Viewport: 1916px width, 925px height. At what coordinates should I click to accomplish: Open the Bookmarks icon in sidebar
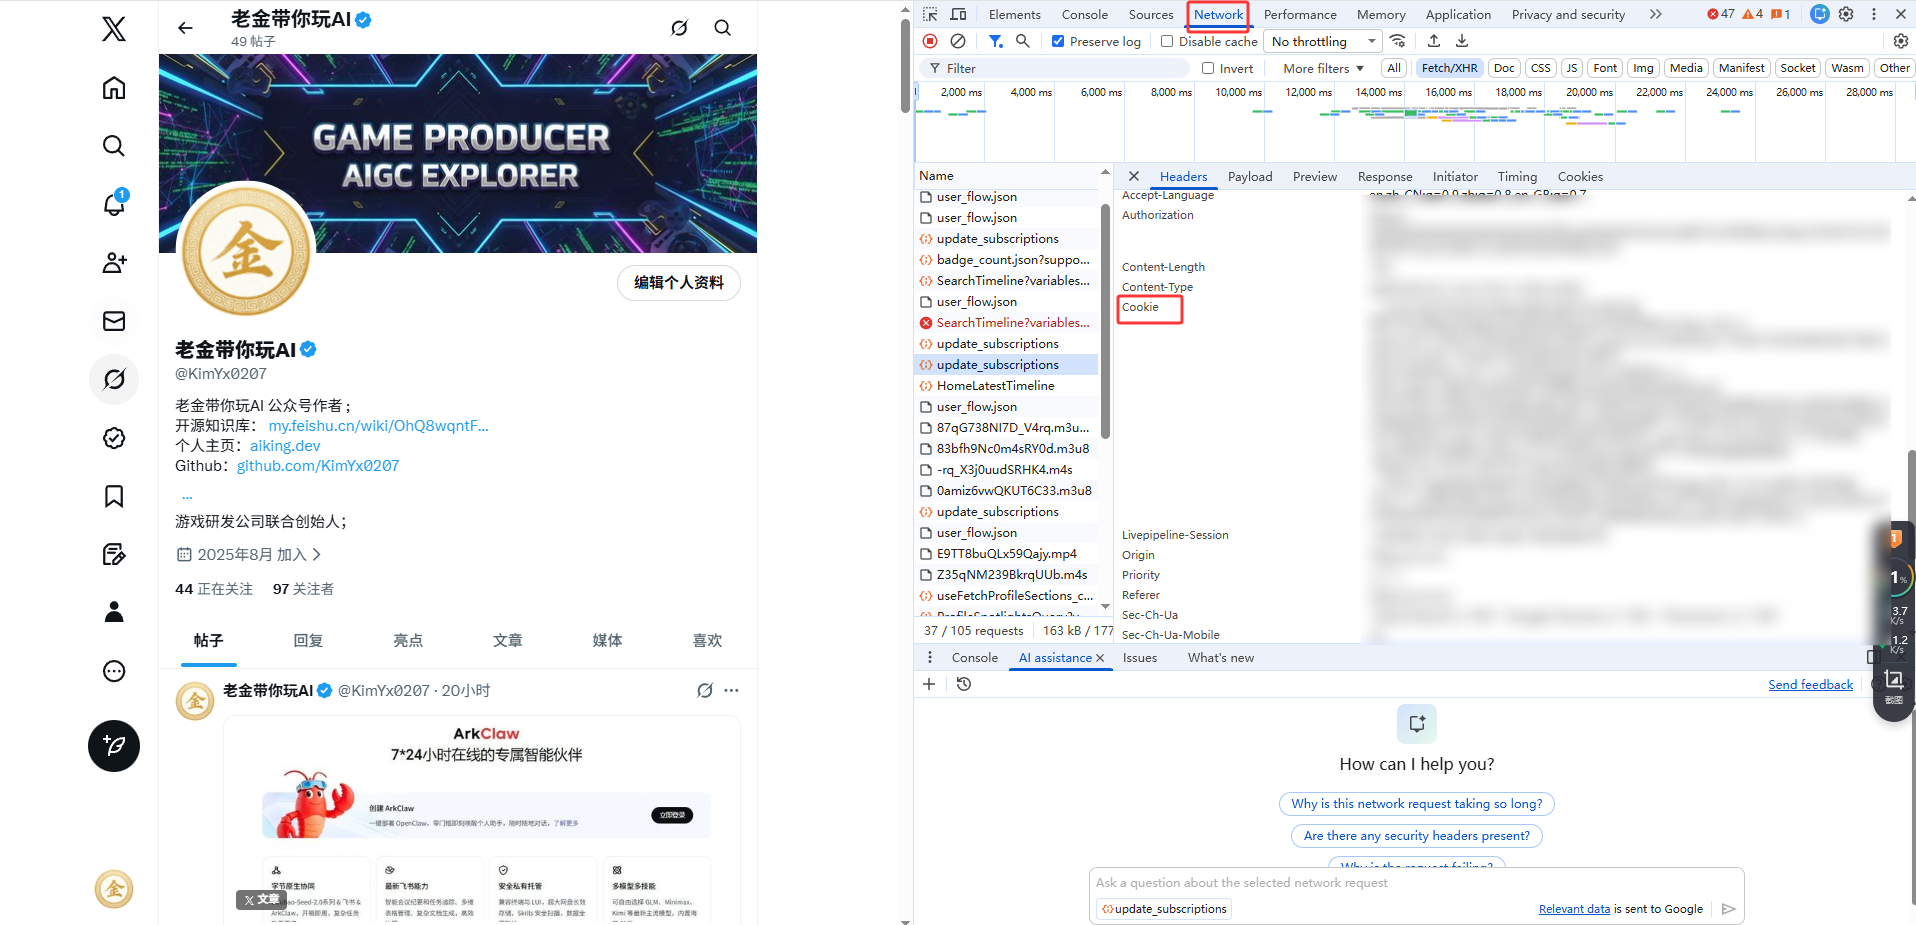[114, 496]
